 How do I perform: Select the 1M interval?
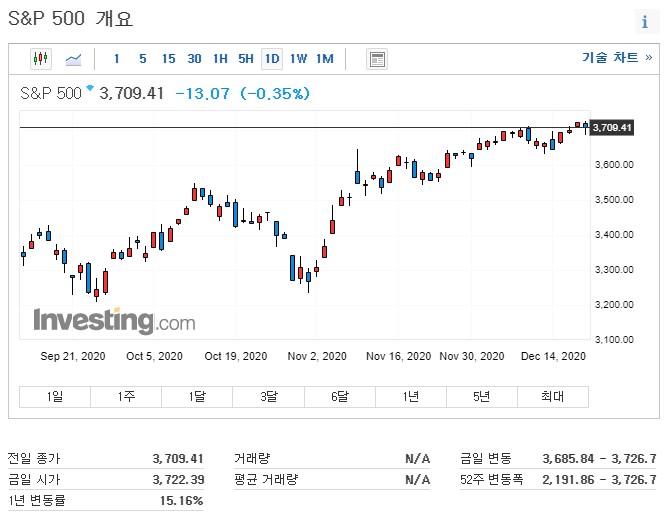pos(325,59)
